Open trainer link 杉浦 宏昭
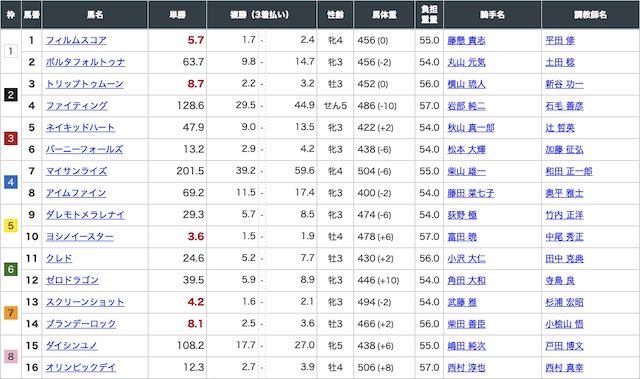The image size is (640, 379). [564, 302]
